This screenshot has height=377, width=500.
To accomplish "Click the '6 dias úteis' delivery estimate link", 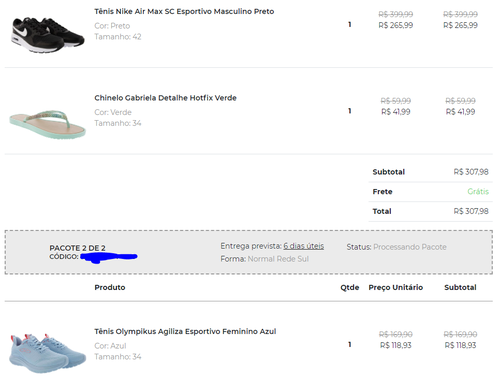I will (304, 246).
